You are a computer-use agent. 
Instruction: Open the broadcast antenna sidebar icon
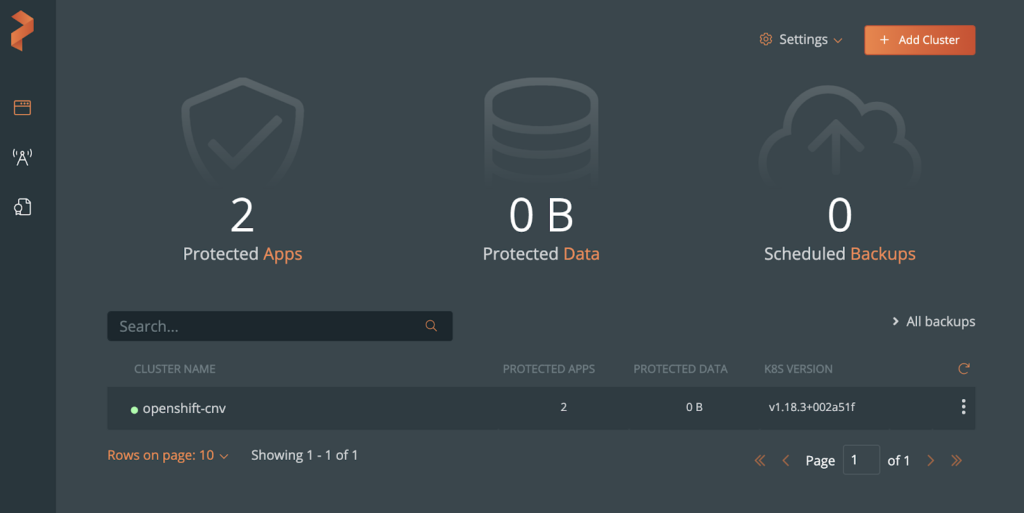(22, 157)
